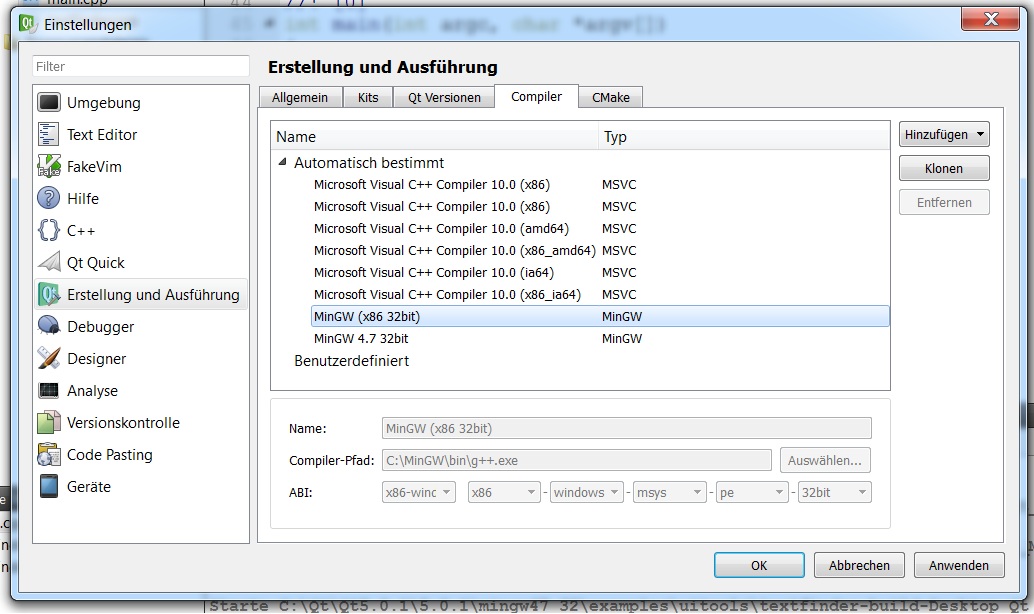The height and width of the screenshot is (614, 1034).
Task: Select the Versionskontrolle document icon
Action: (x=49, y=422)
